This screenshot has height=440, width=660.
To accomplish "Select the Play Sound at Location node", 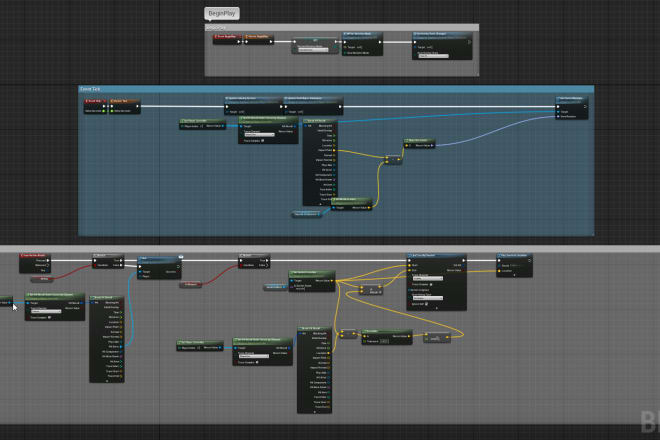I will 514,265.
